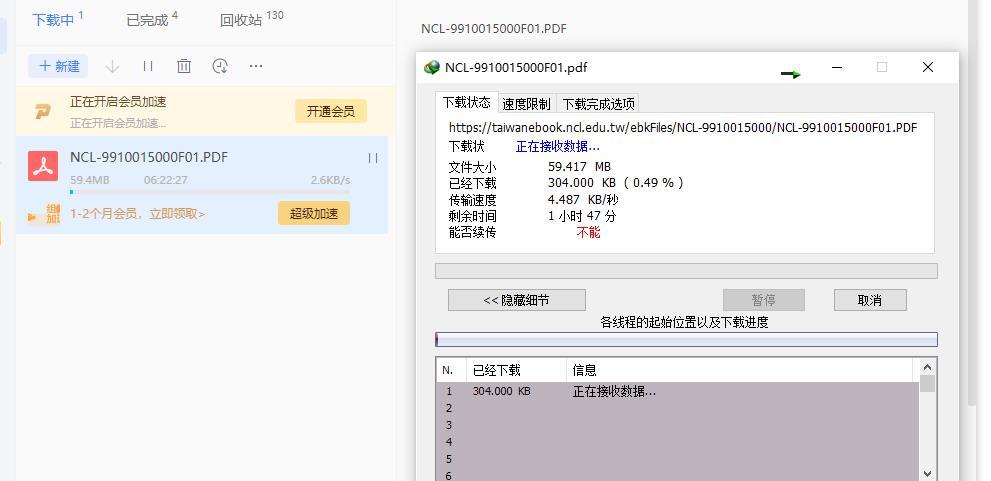The height and width of the screenshot is (481, 991).
Task: Click the thread progress bar segment
Action: 686,340
